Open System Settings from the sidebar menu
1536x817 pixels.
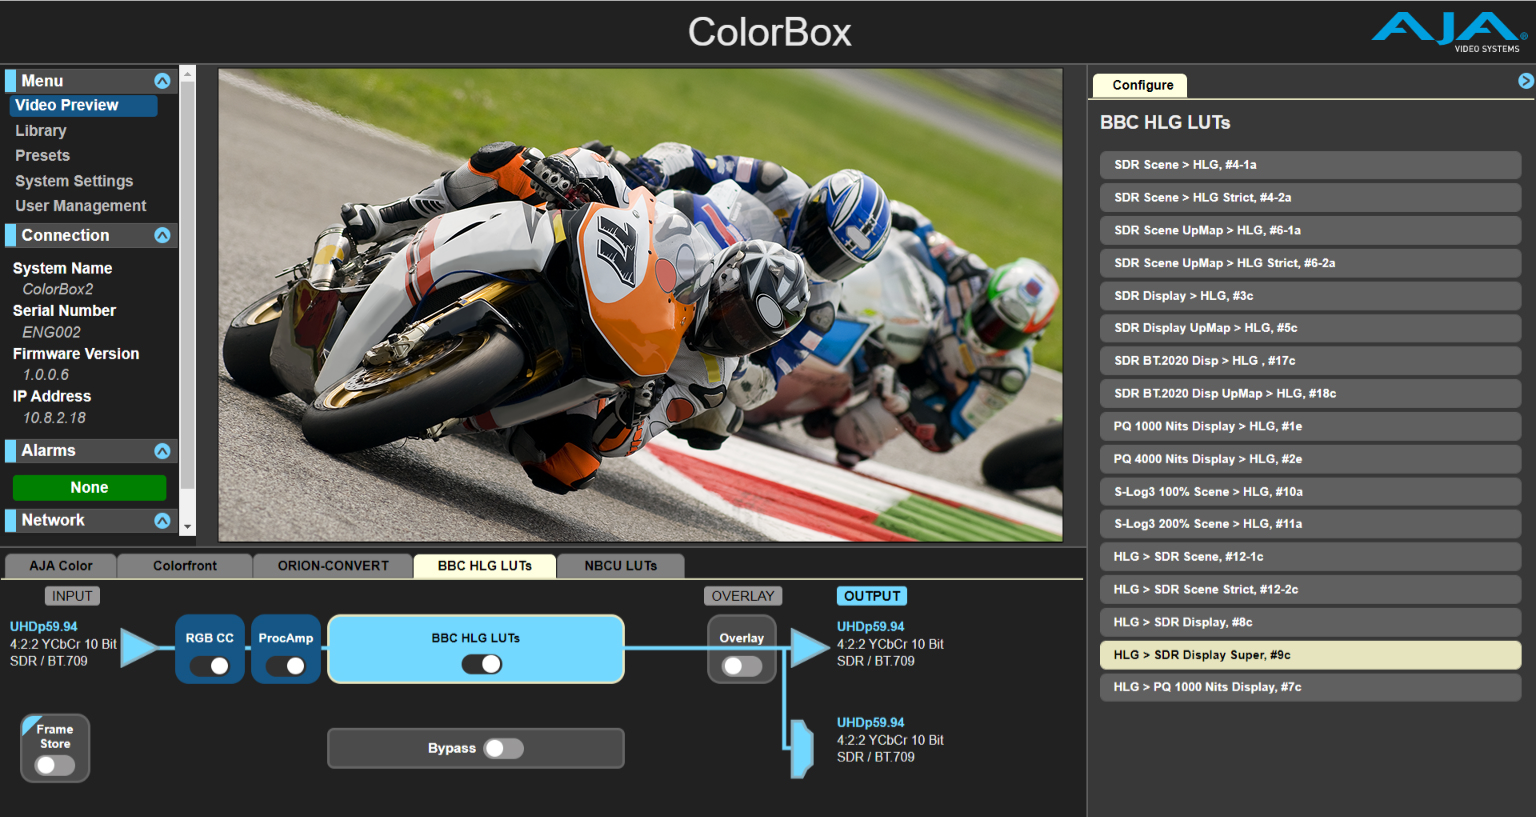[x=74, y=180]
